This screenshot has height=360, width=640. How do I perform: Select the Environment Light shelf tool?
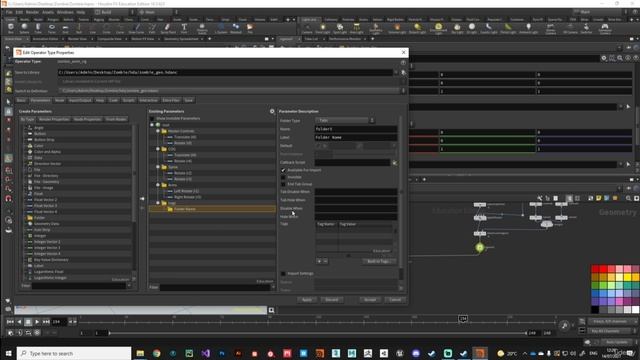438,28
